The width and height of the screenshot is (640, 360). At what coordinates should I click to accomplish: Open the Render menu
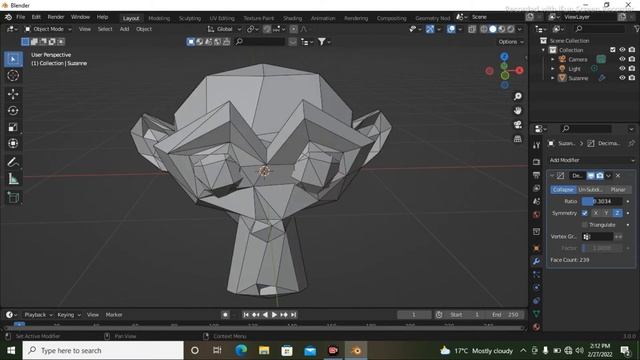point(56,17)
